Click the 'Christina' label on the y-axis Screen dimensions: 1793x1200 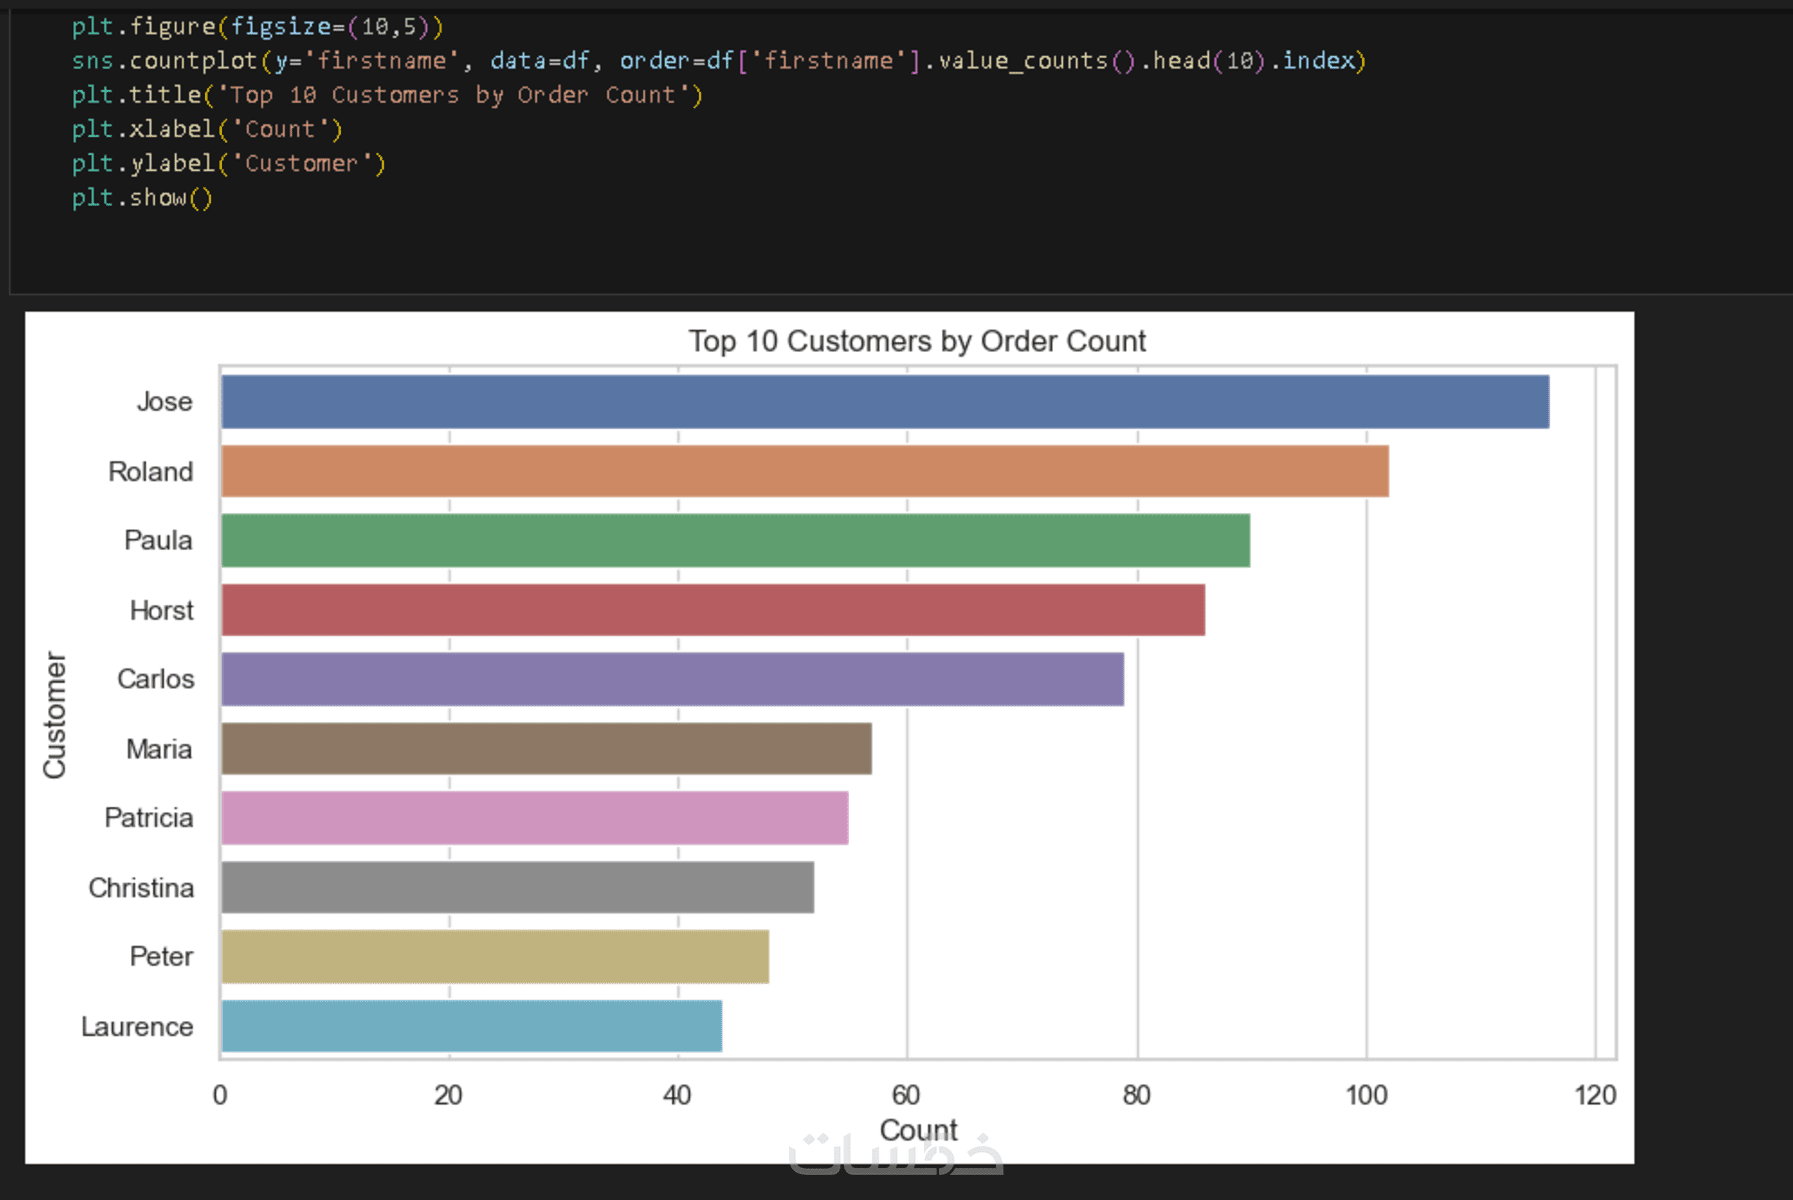pyautogui.click(x=141, y=888)
